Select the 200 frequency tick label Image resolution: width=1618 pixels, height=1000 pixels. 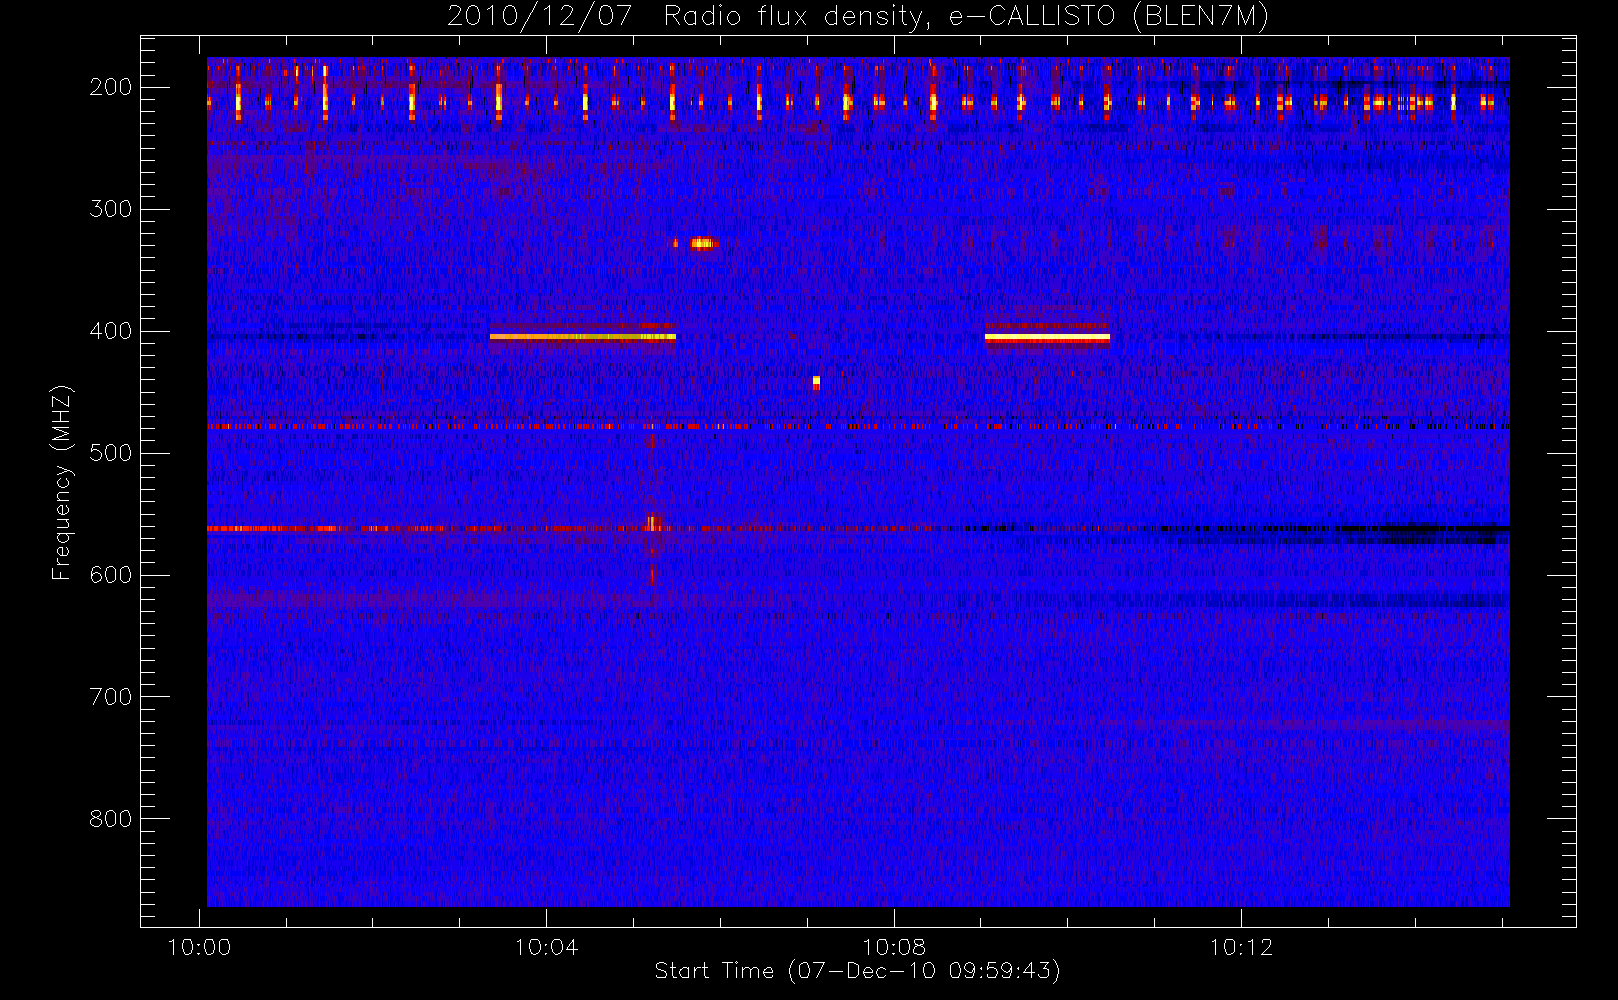point(111,87)
